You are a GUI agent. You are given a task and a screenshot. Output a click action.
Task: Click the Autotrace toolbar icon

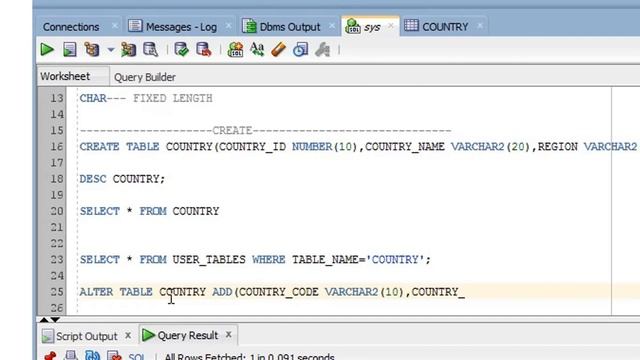click(x=128, y=50)
